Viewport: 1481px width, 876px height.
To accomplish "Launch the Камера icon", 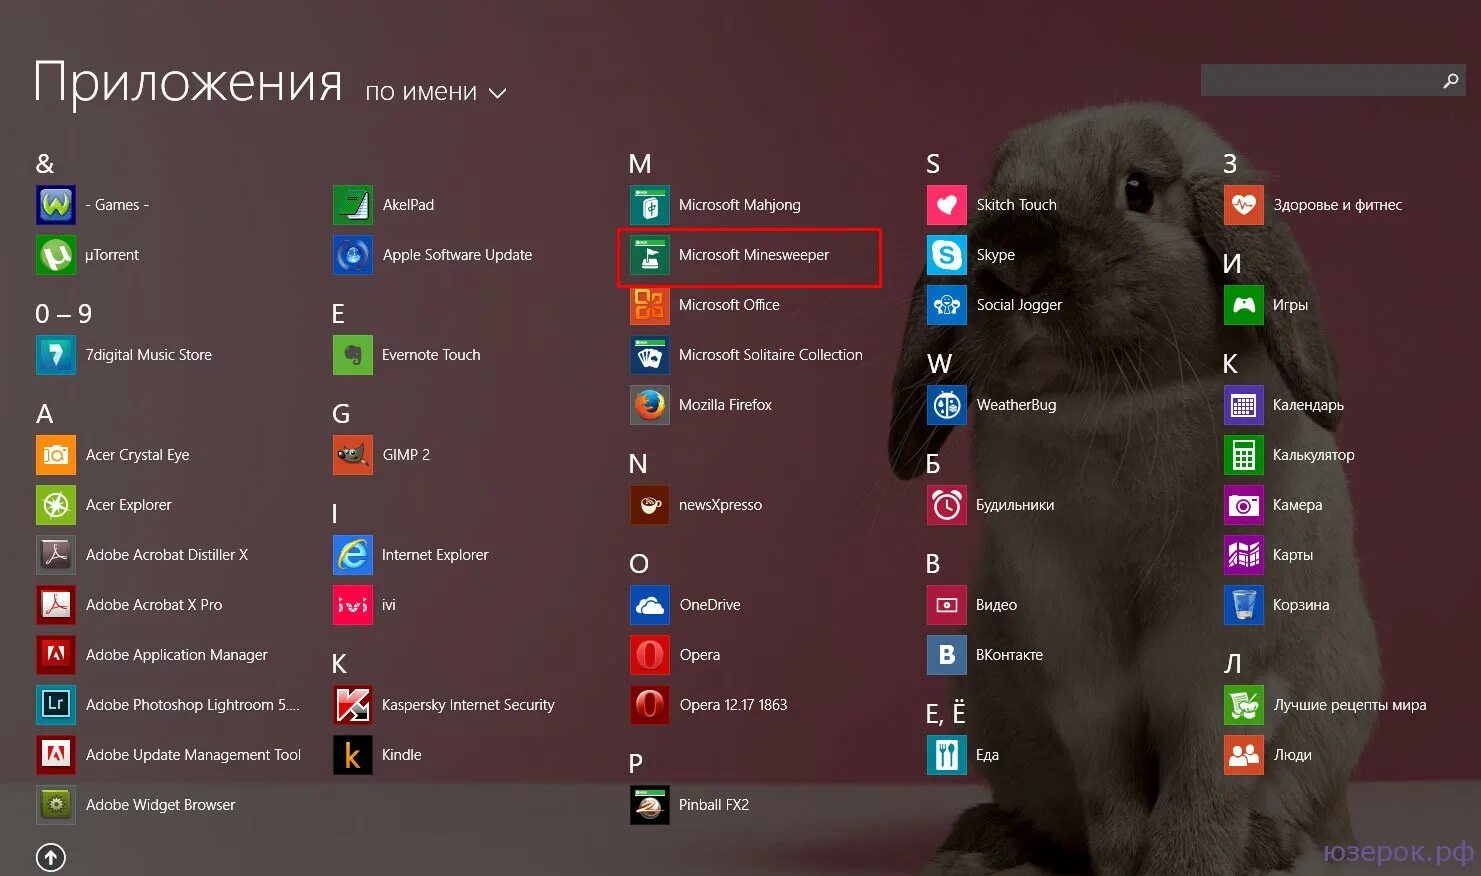I will point(1244,505).
